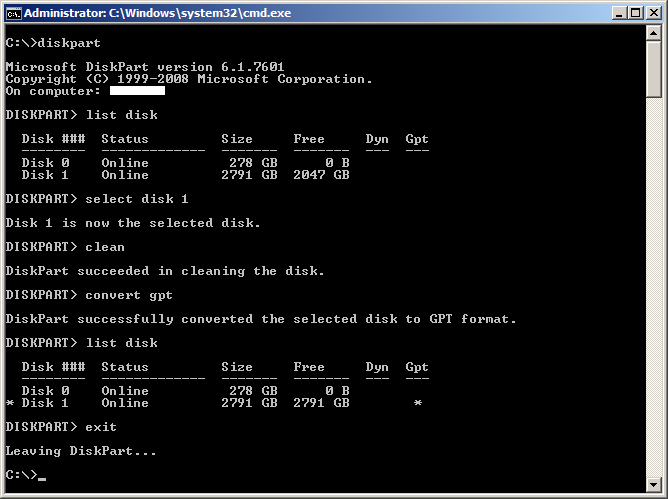This screenshot has width=668, height=499.
Task: Click the Gpt asterisk for Disk 1
Action: click(x=417, y=403)
